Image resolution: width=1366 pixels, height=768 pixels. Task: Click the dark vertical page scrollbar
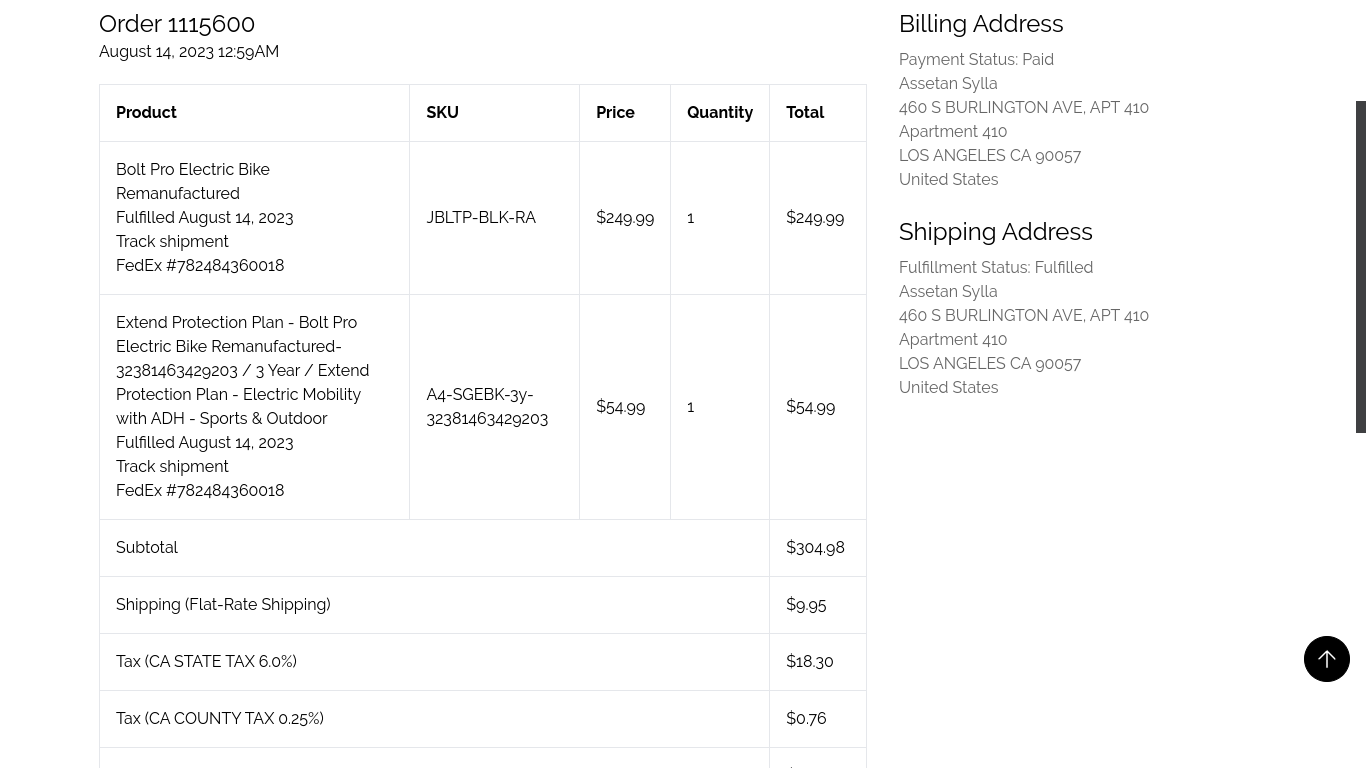1360,267
